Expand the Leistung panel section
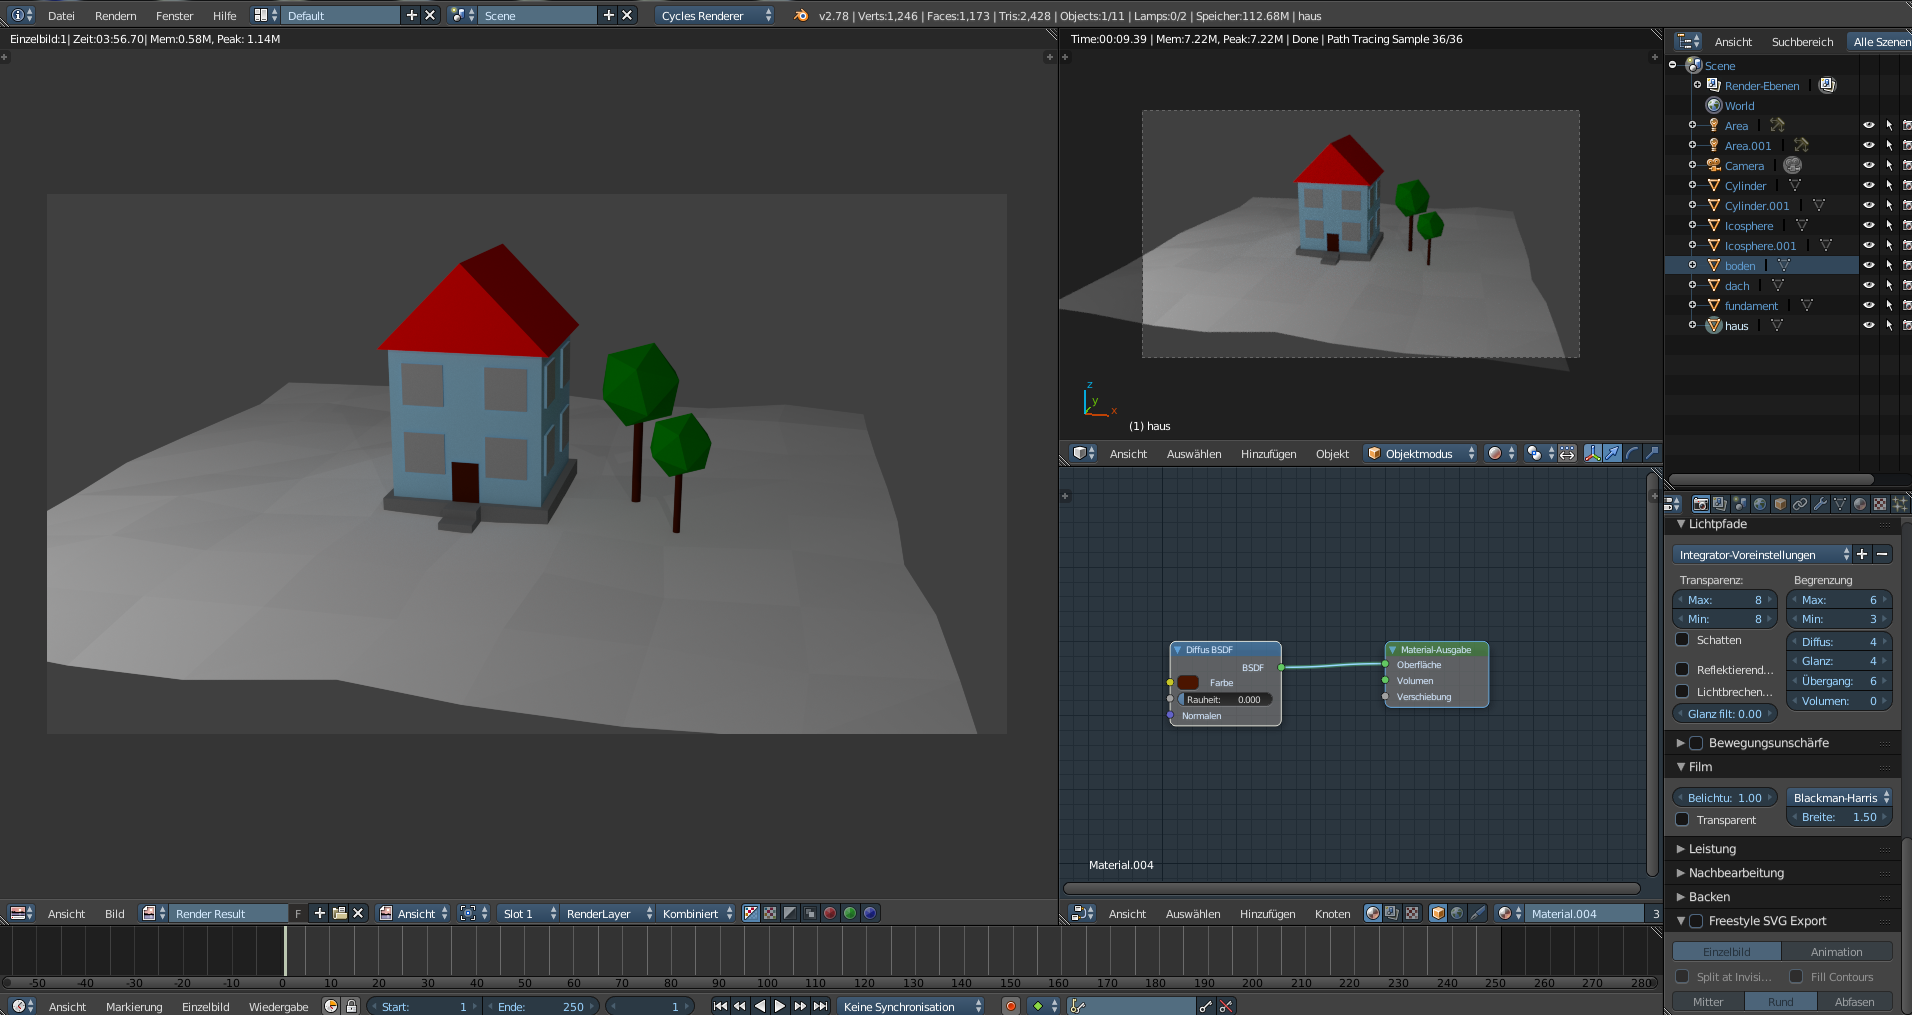 coord(1712,848)
